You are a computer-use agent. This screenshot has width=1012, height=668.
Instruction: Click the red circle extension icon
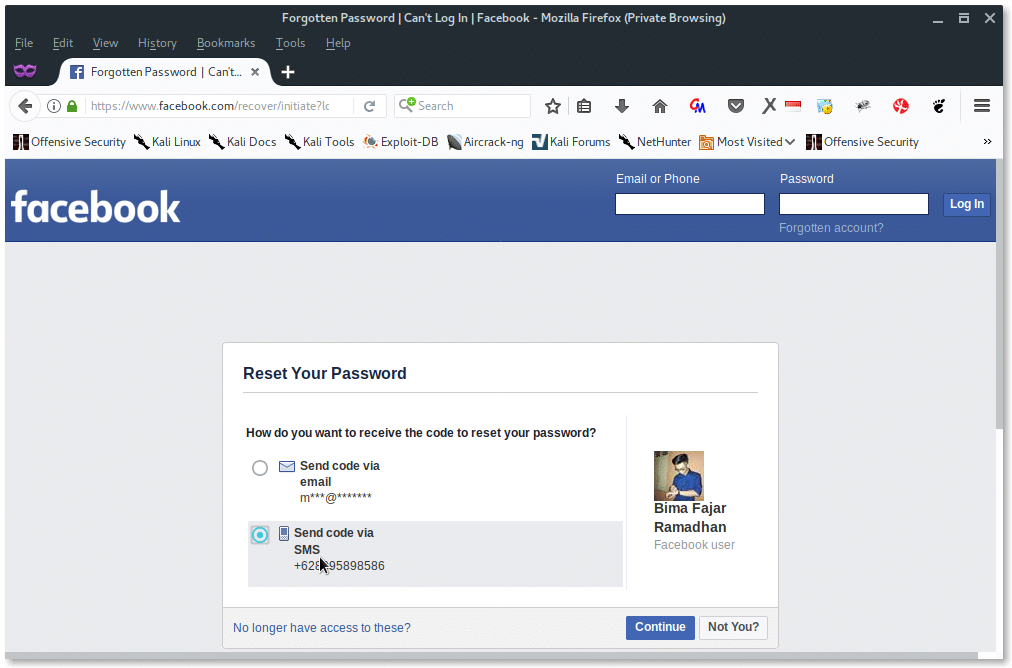coord(901,106)
